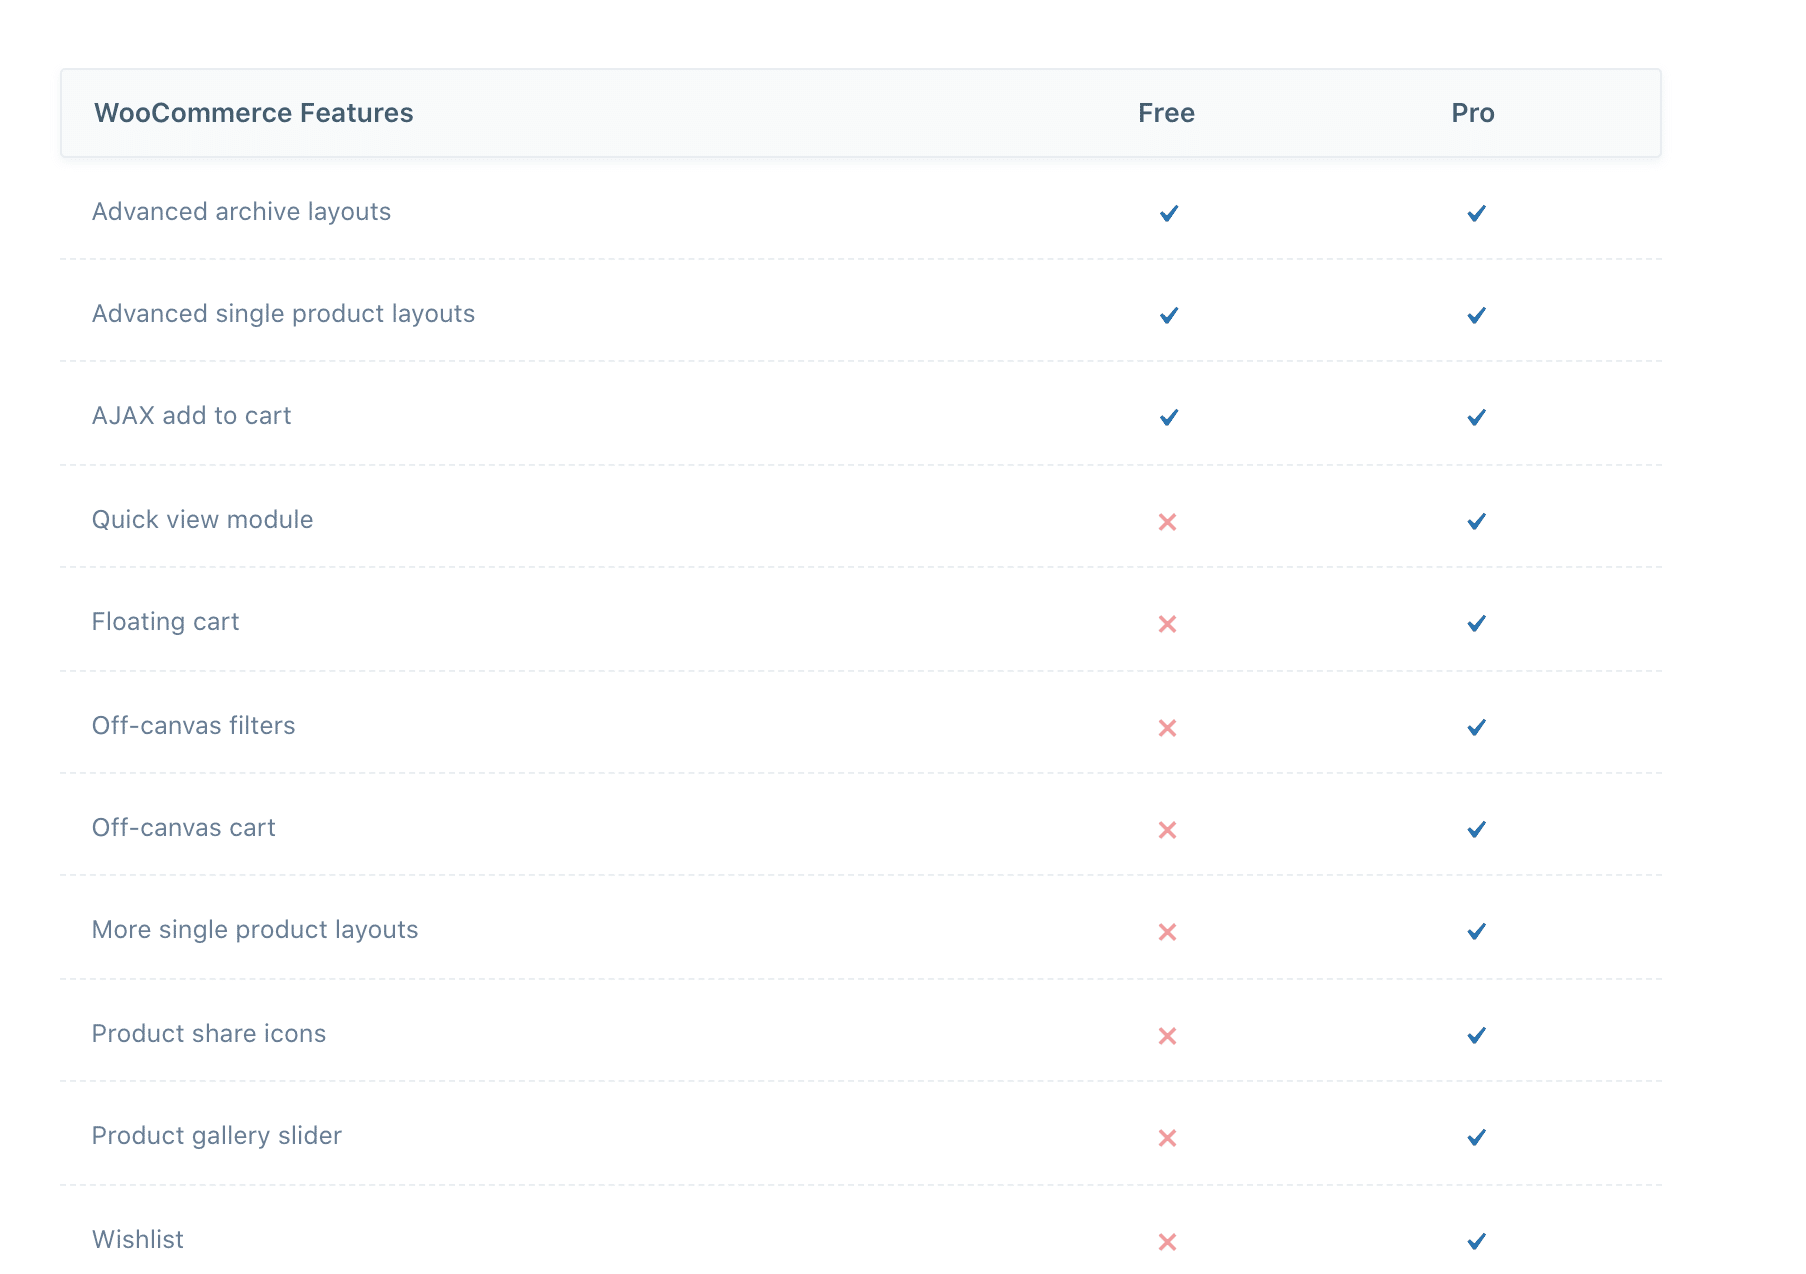Viewport: 1806px width, 1274px height.
Task: Click the red X in the Wishlist row
Action: pos(1167,1242)
